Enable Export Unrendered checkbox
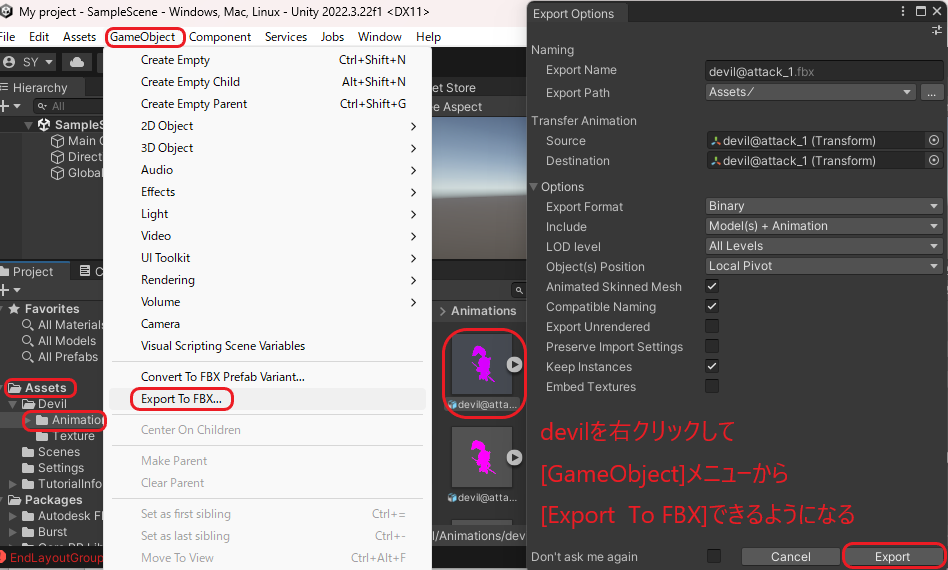948x570 pixels. [712, 326]
